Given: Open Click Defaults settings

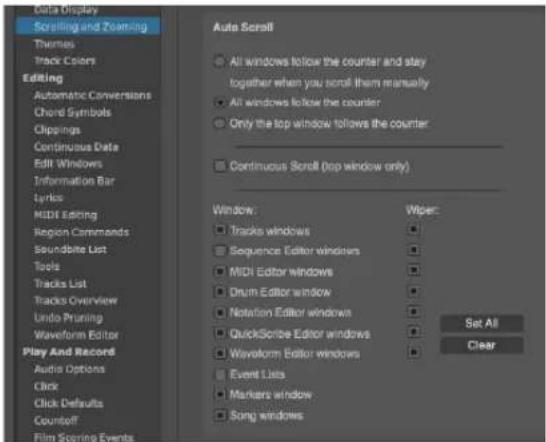Looking at the screenshot, I should pos(69,403).
